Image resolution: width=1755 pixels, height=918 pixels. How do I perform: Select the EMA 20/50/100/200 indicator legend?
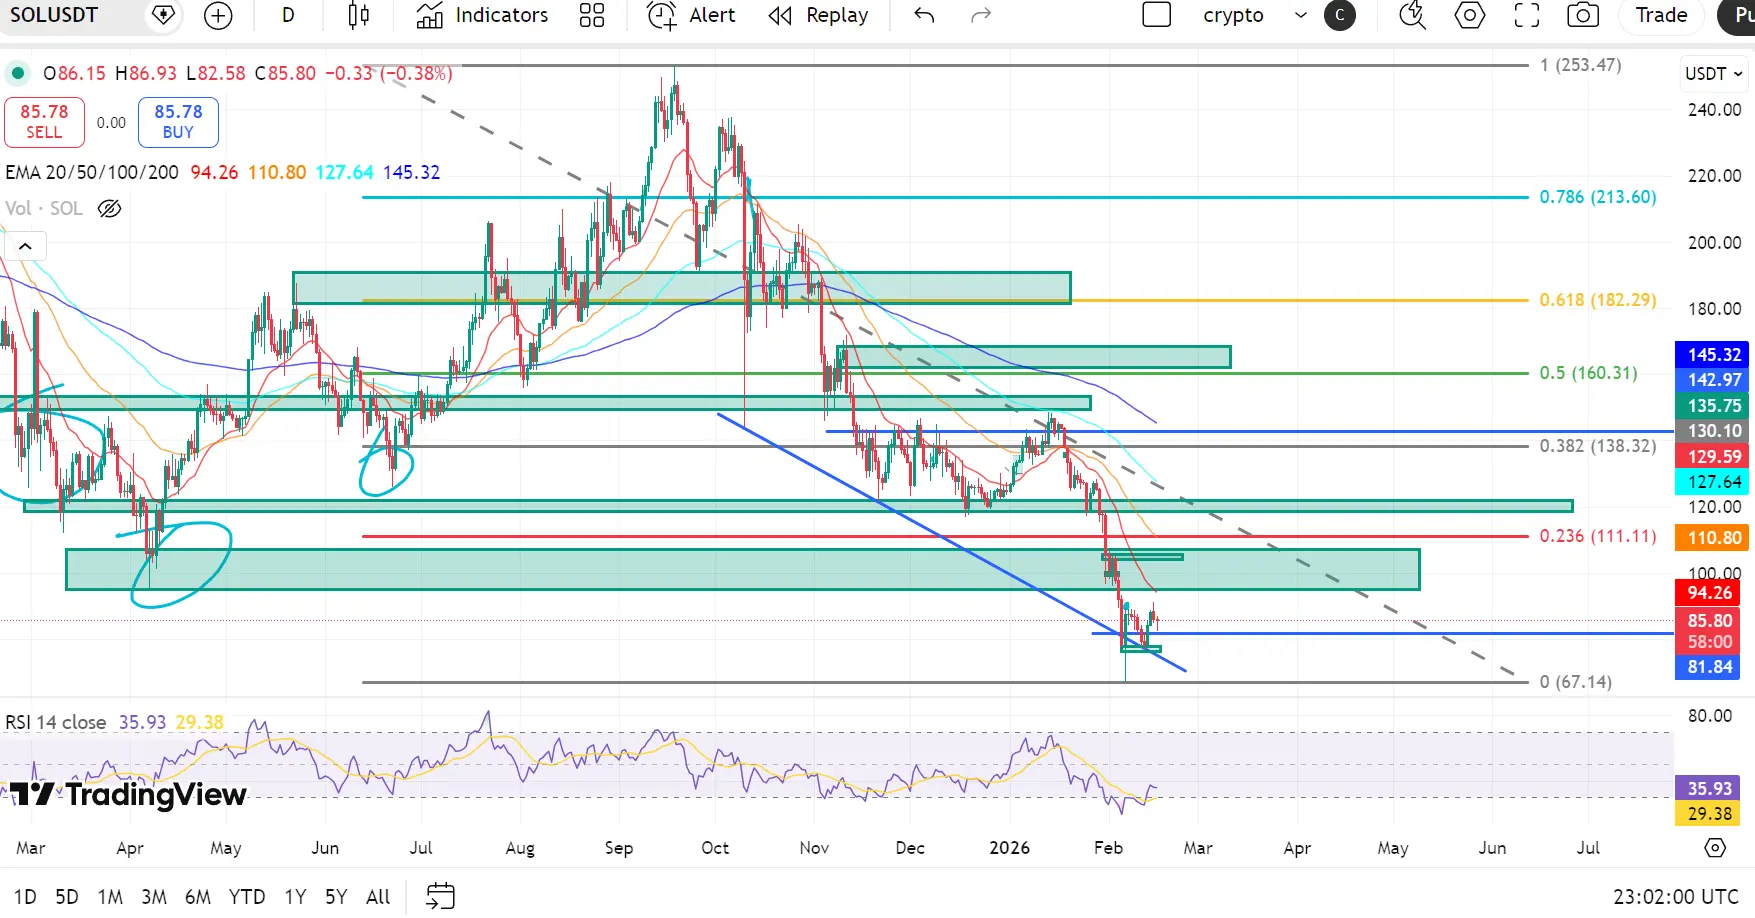point(92,172)
